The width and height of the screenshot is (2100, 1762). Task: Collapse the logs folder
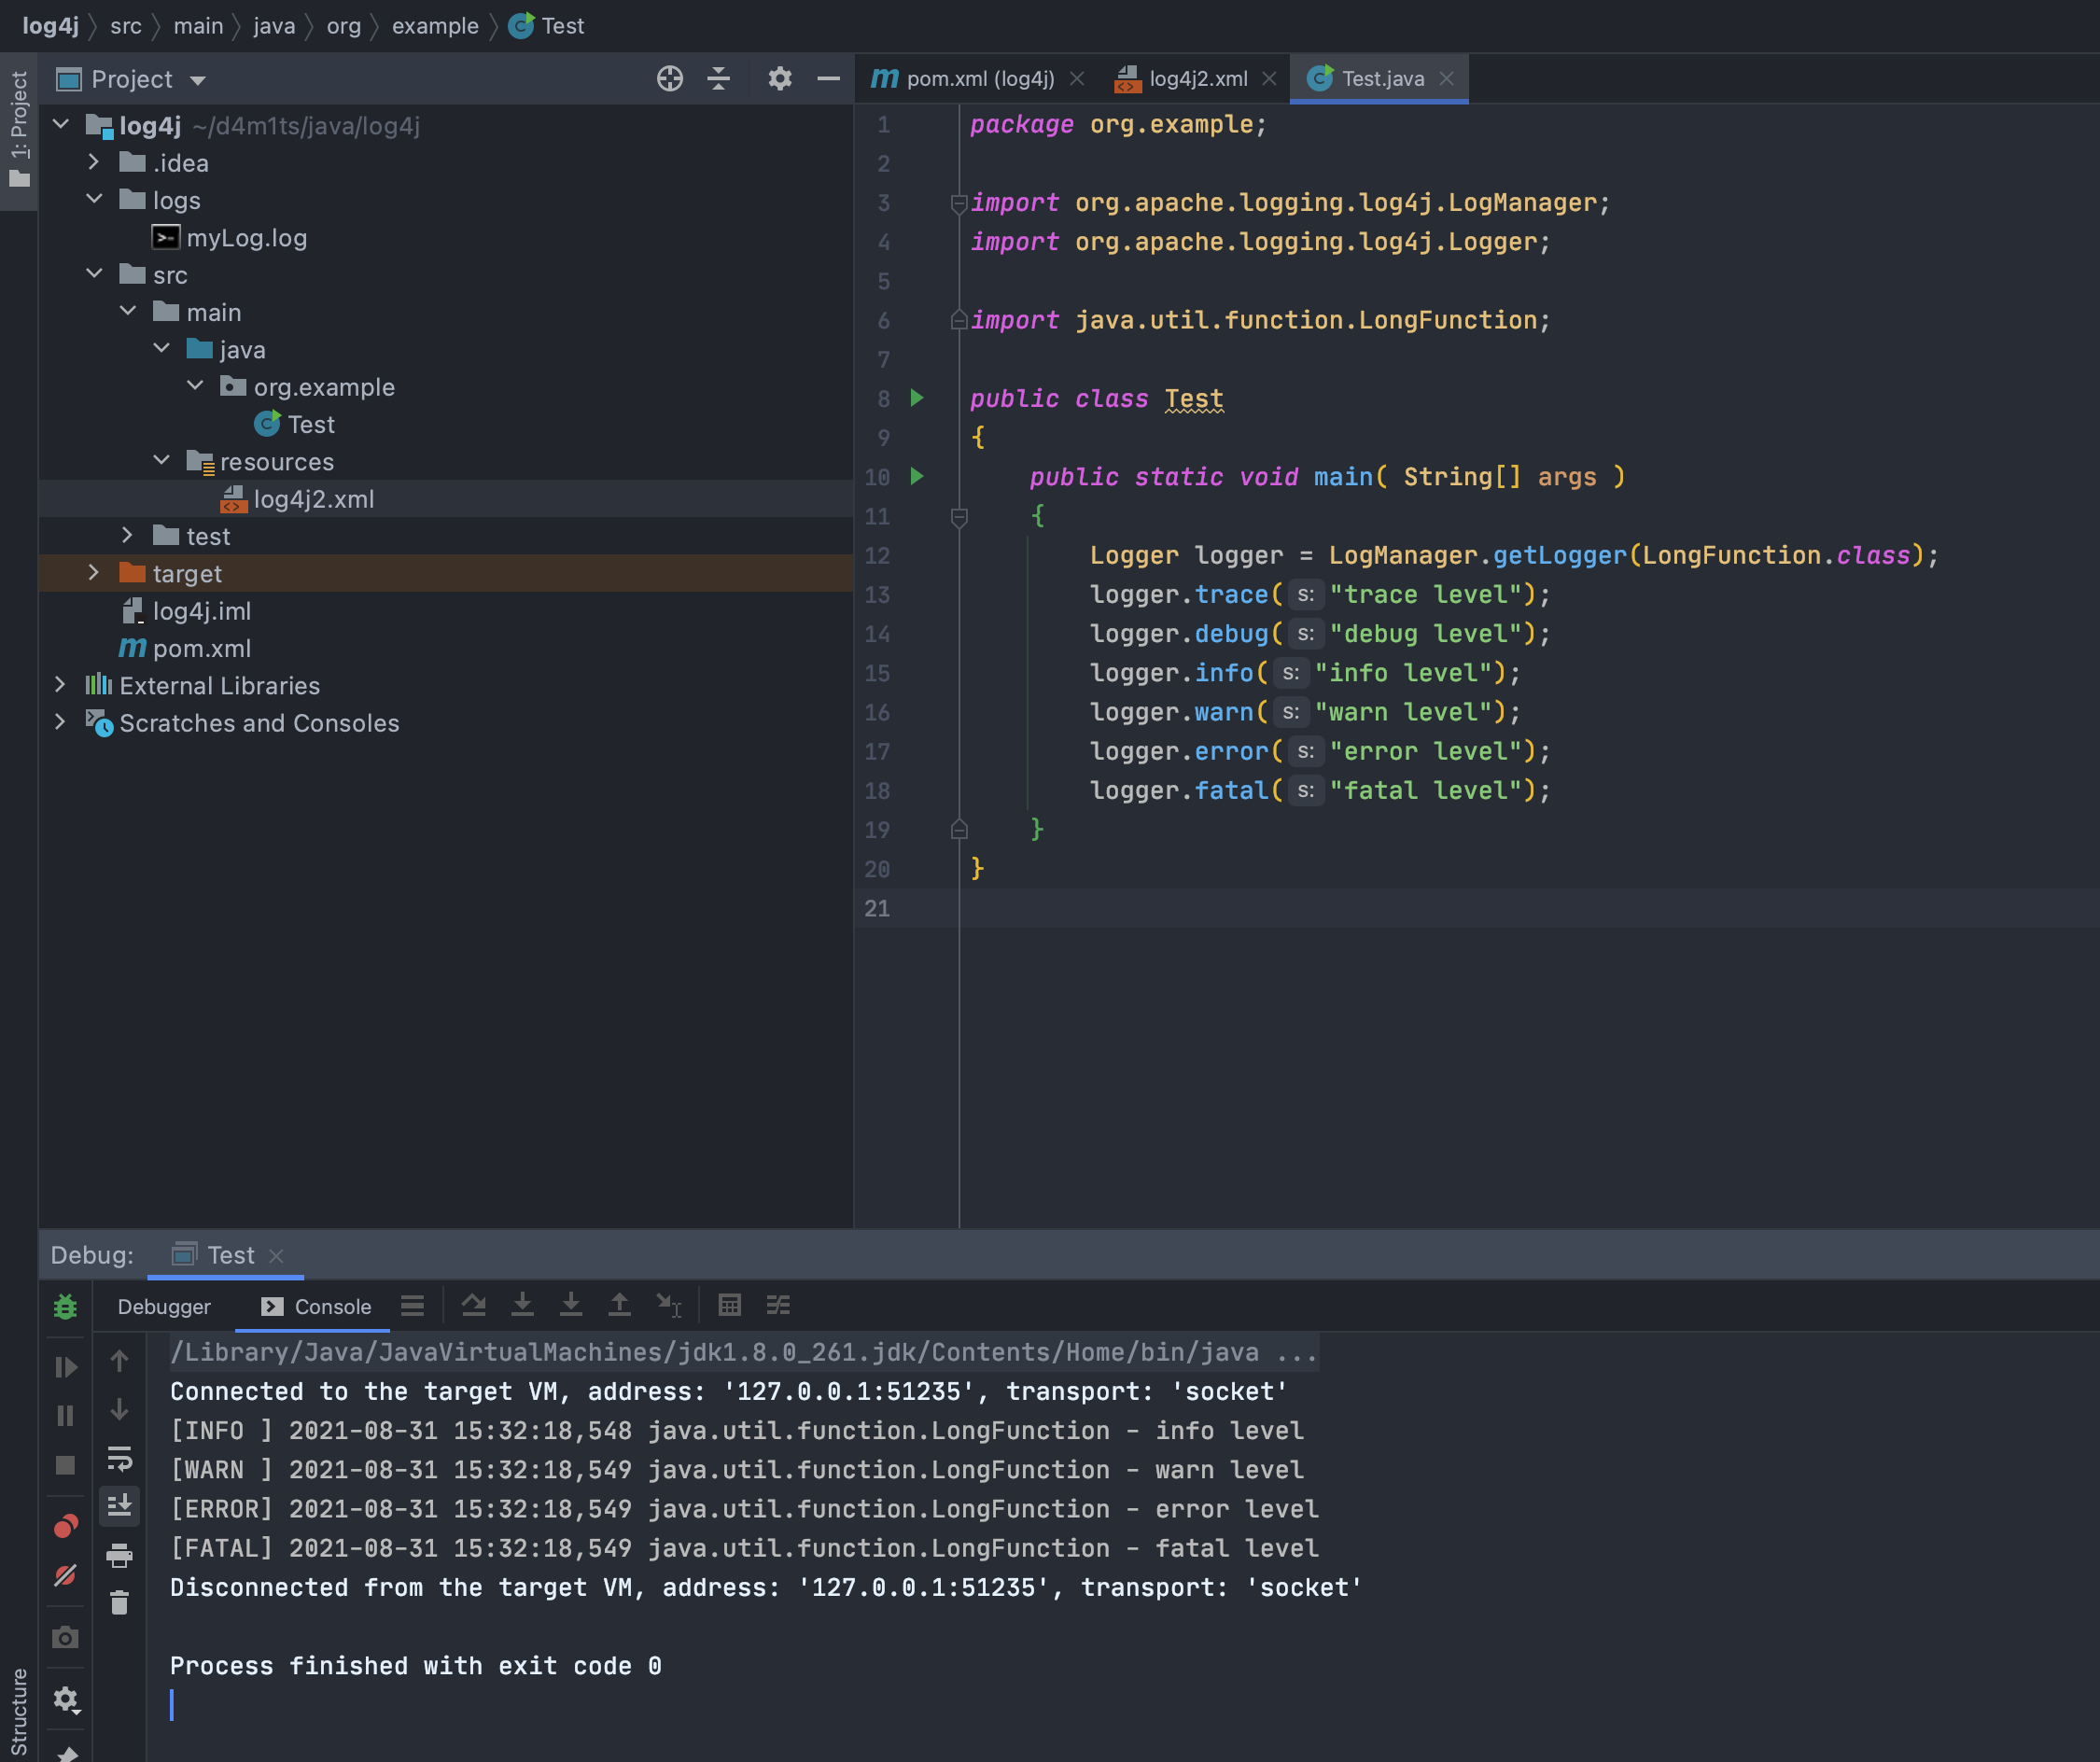93,200
